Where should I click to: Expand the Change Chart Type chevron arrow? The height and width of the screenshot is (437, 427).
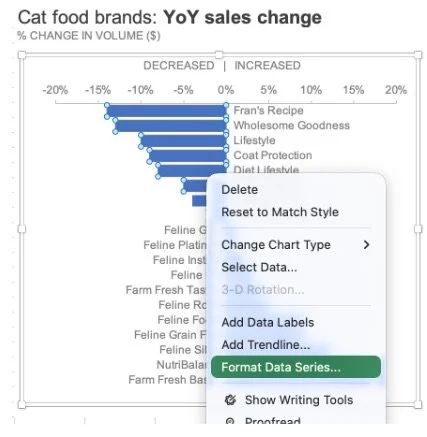(367, 245)
